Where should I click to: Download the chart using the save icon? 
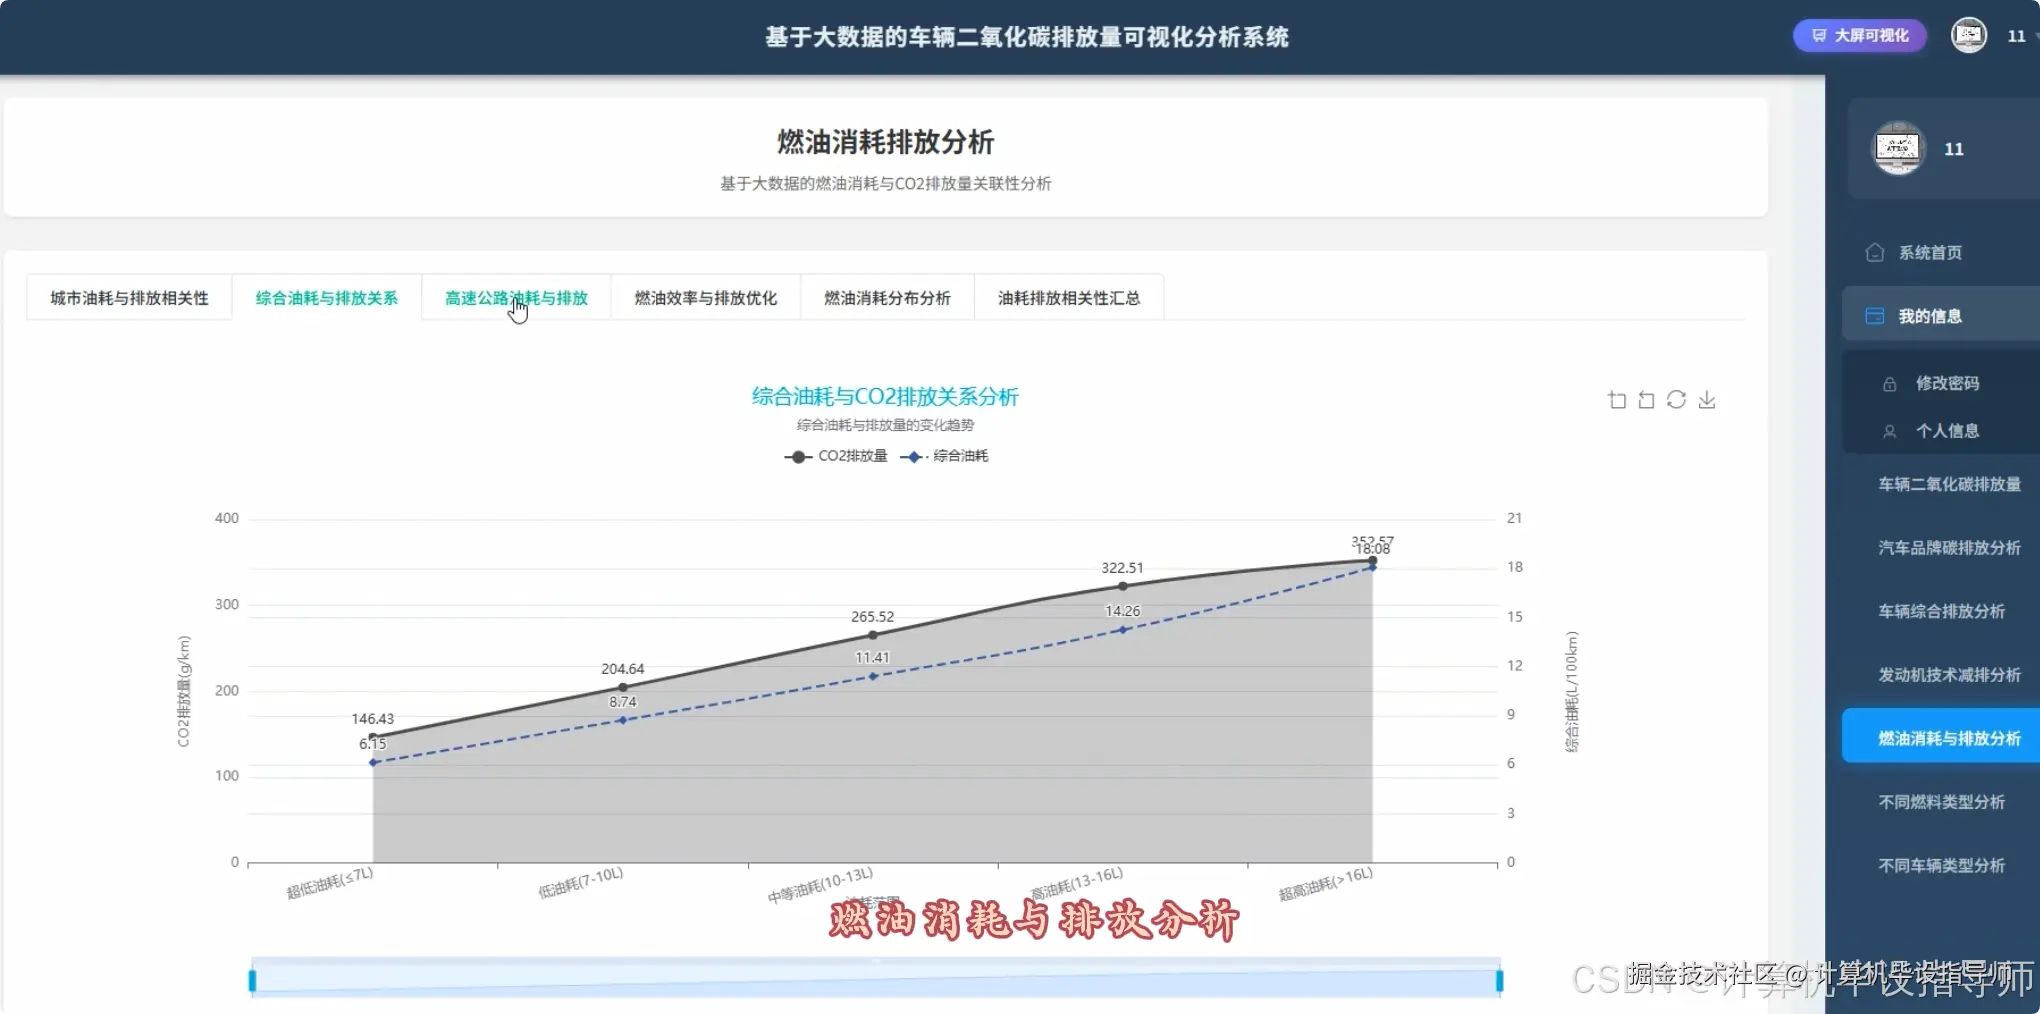[1707, 399]
